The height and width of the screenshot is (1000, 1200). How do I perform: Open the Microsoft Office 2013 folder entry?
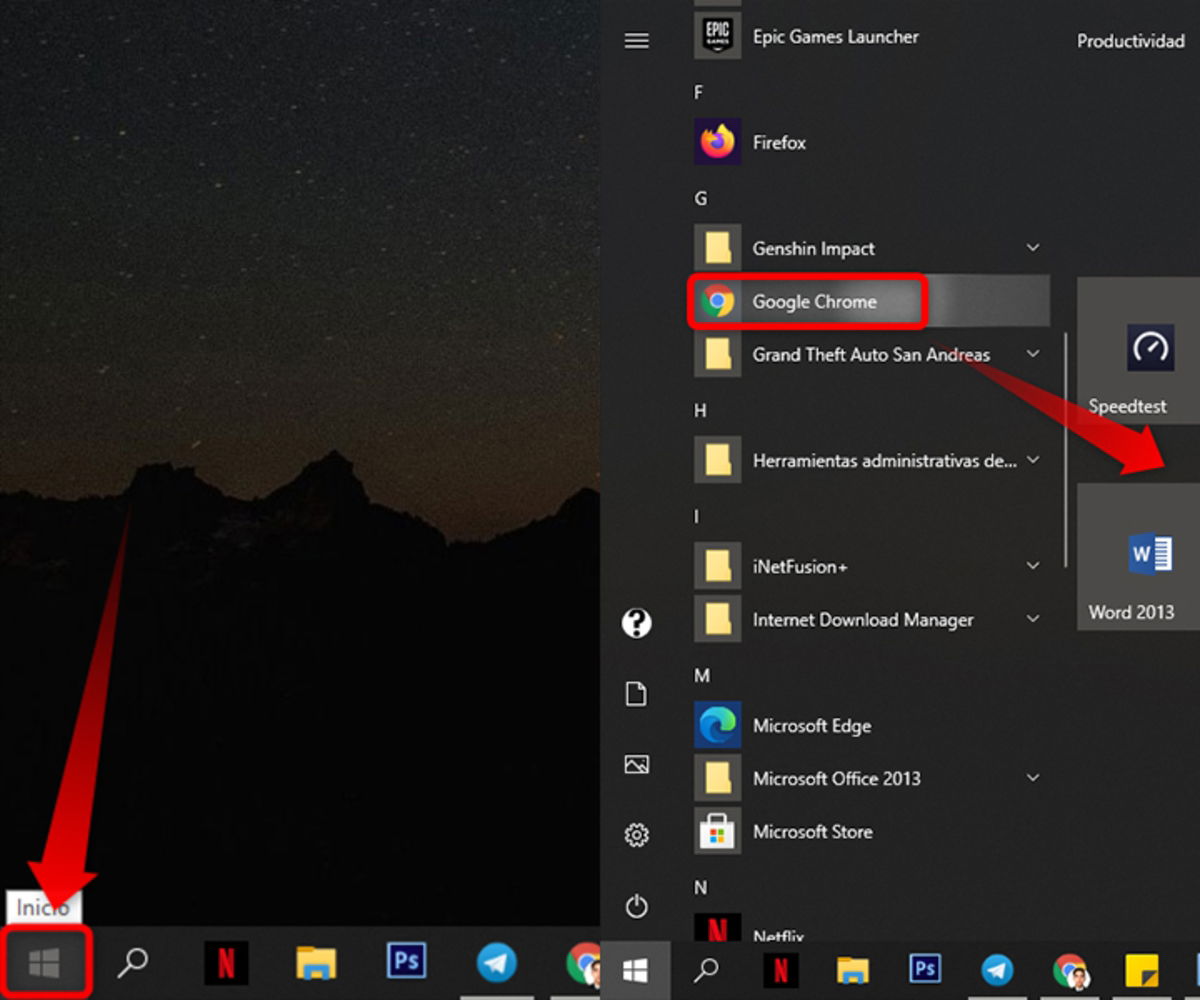[870, 778]
